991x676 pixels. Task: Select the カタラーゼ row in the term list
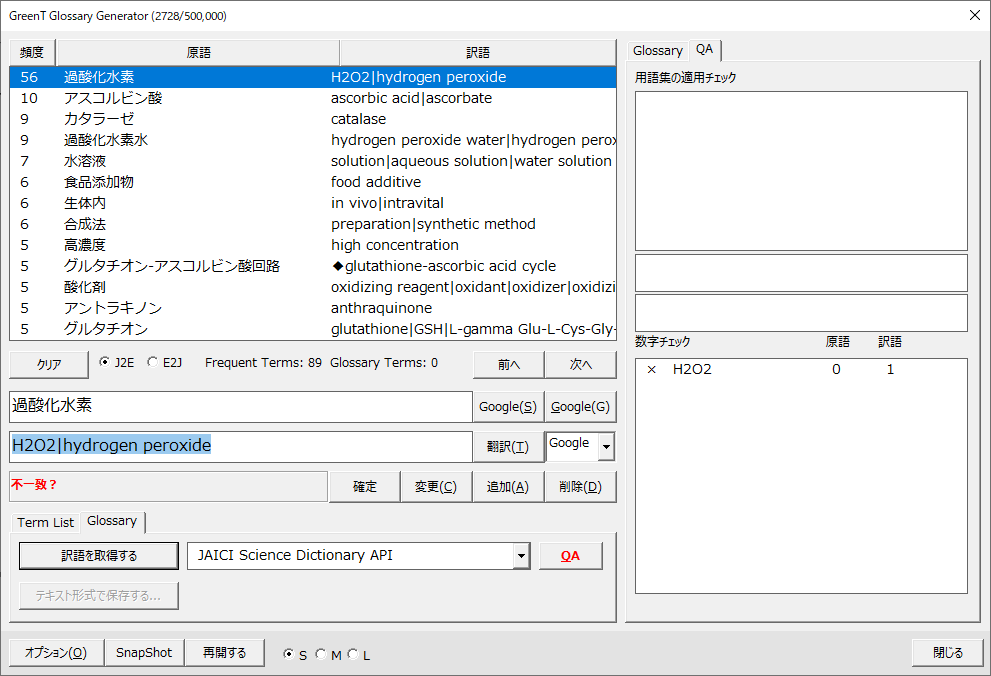[100, 119]
